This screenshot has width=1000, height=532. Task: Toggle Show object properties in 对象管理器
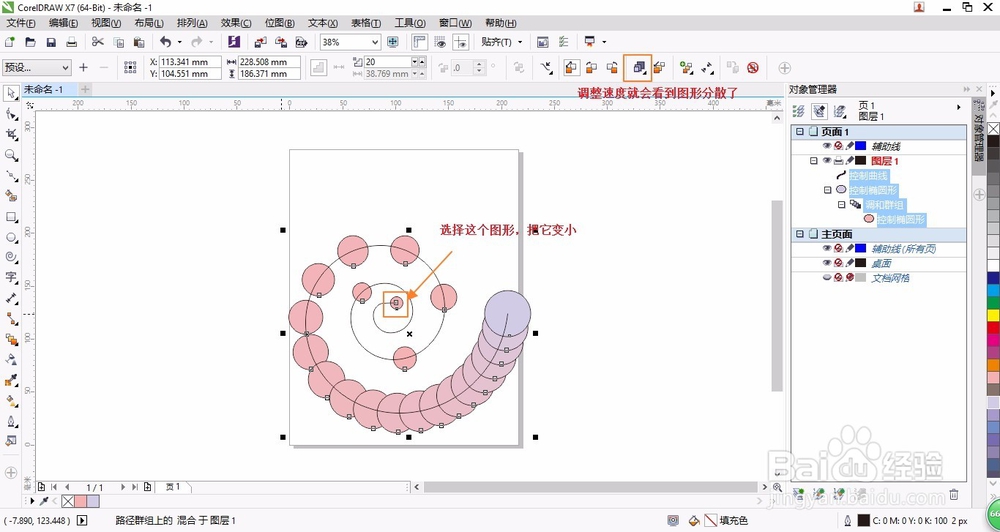798,112
